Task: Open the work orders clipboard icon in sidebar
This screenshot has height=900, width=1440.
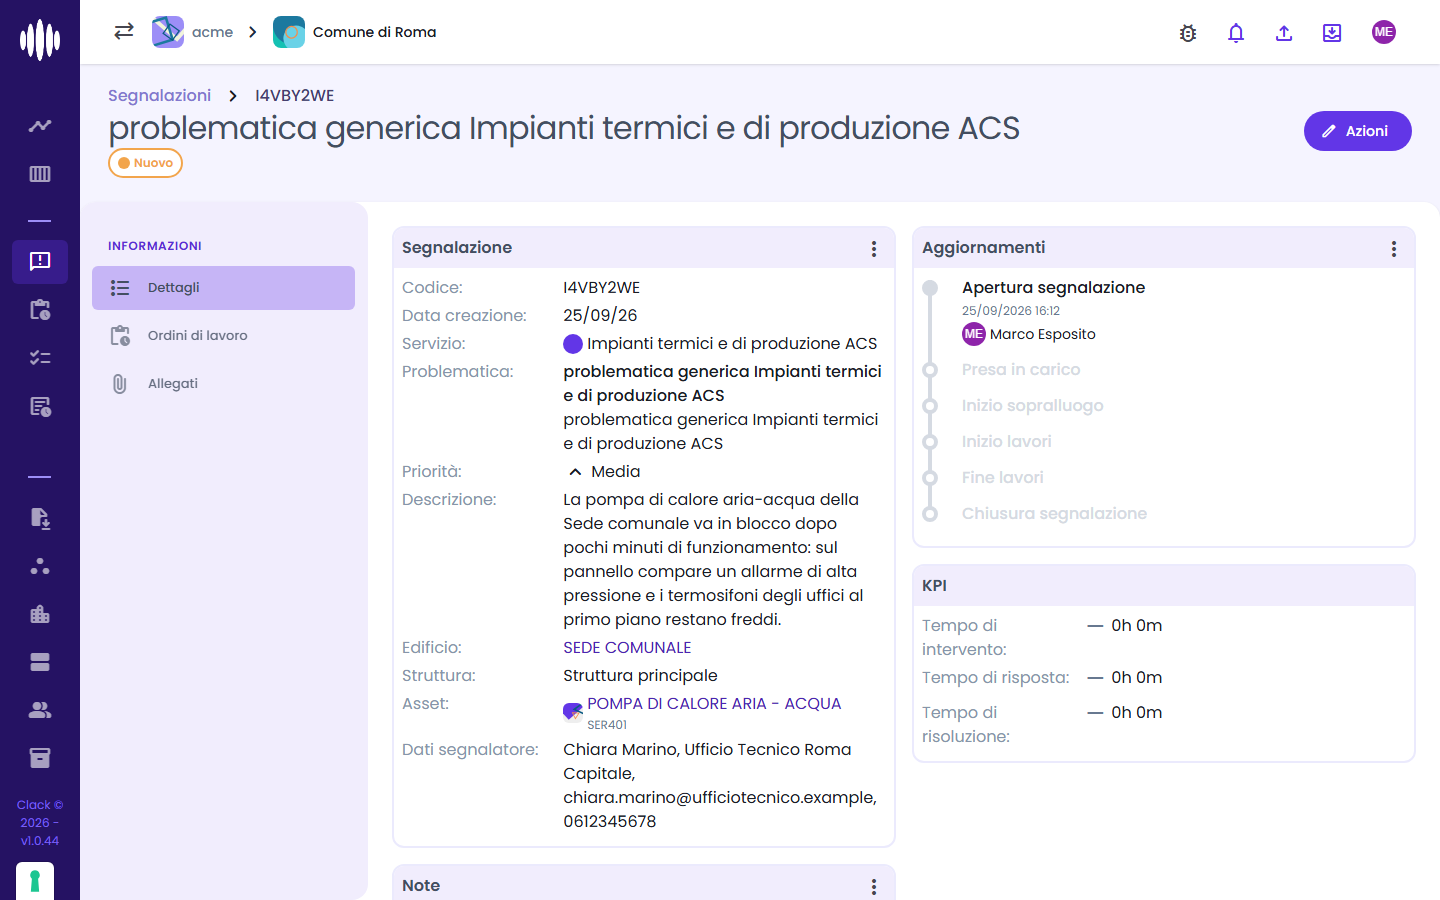Action: (40, 310)
